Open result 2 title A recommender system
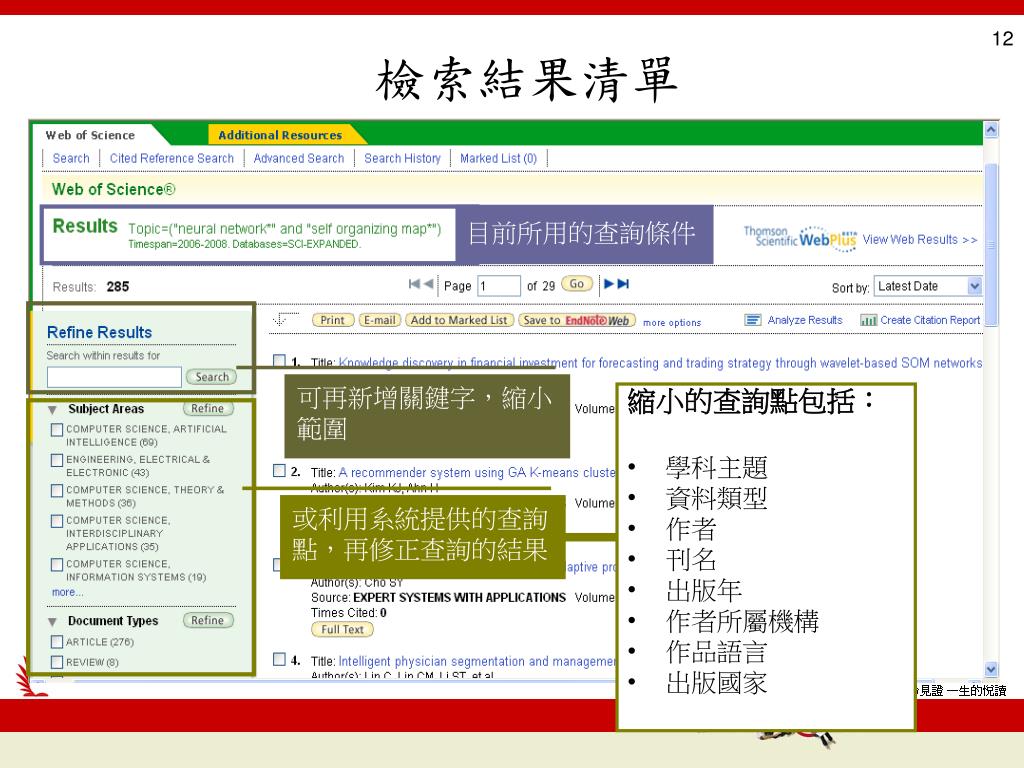 pyautogui.click(x=477, y=472)
